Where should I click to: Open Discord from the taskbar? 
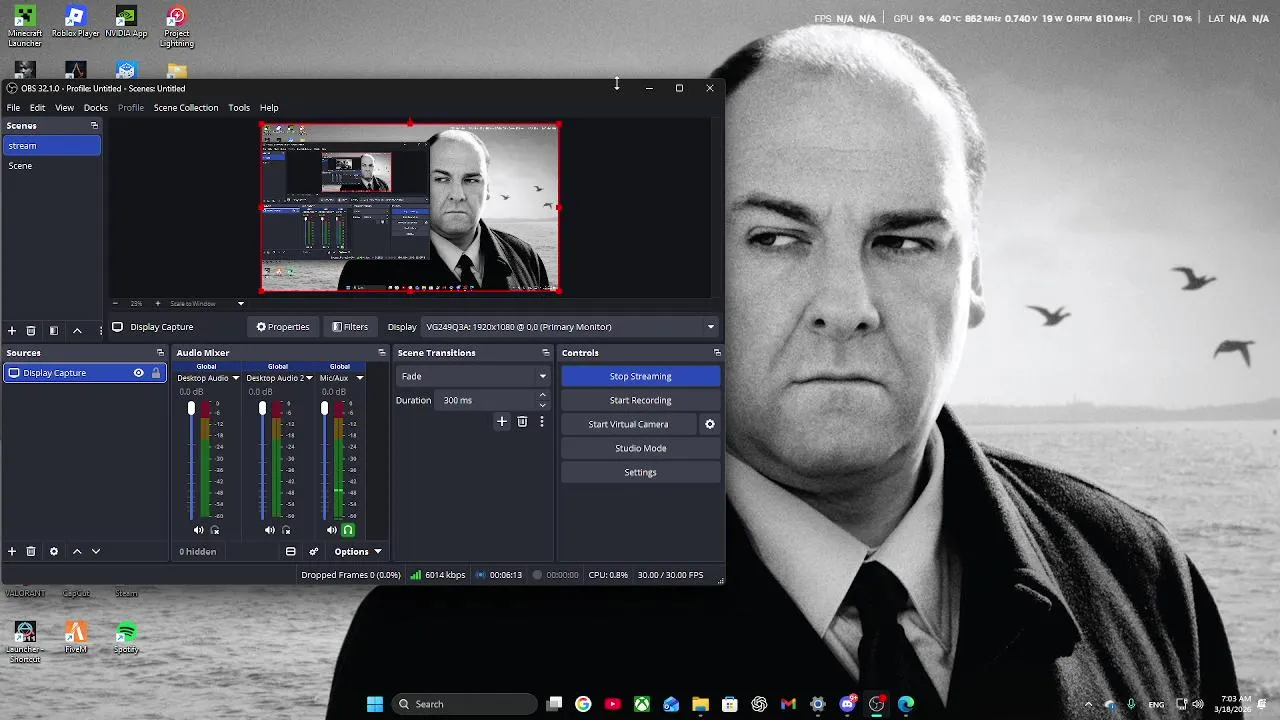[847, 704]
